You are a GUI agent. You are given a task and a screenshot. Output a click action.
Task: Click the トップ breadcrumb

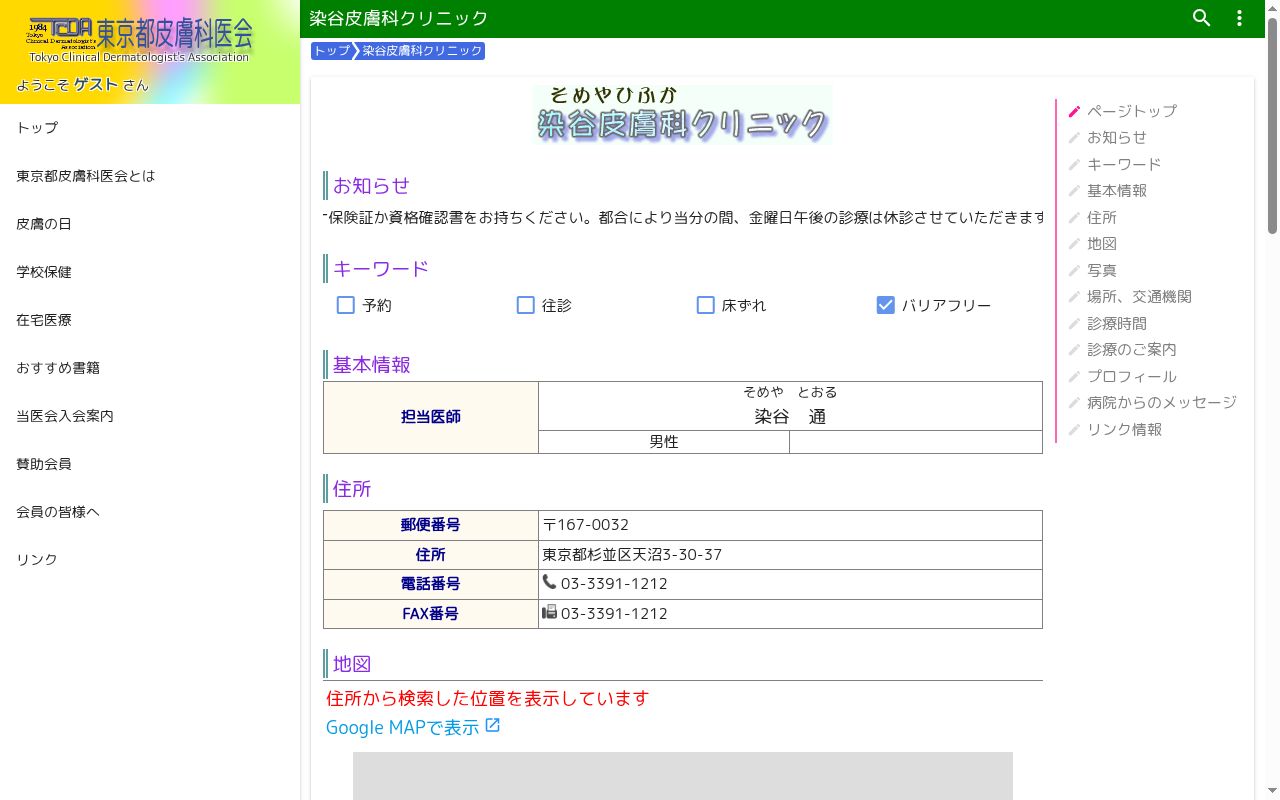(332, 51)
